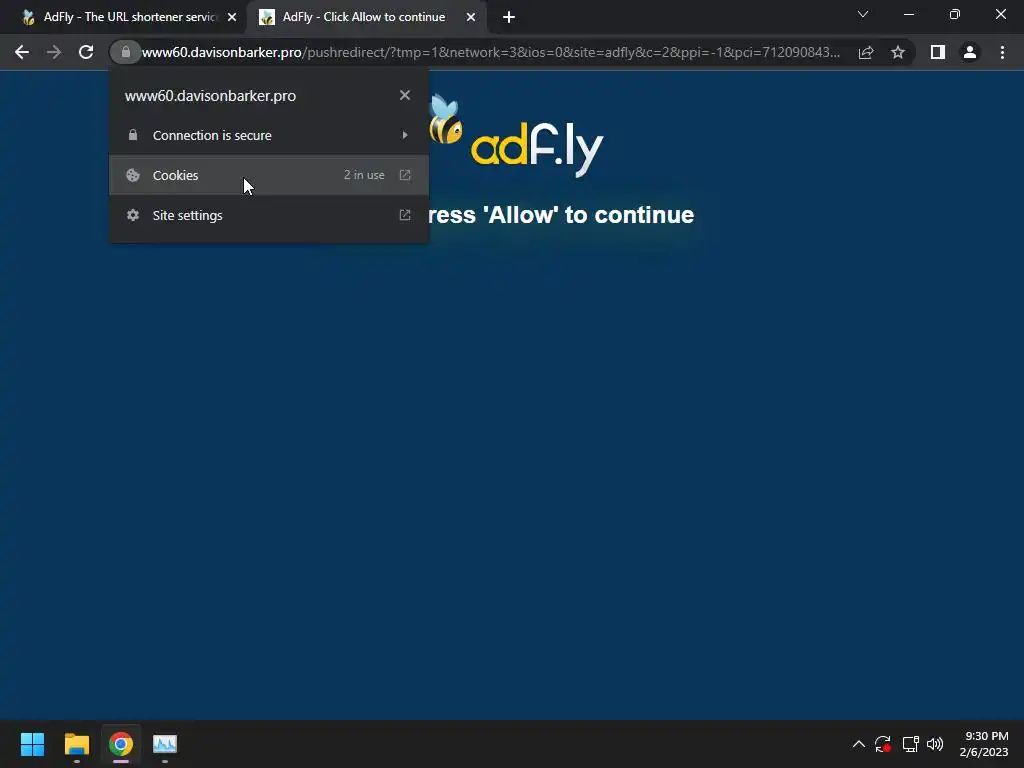Open the Windows Start menu
Screen dimensions: 1024x768
coord(32,744)
